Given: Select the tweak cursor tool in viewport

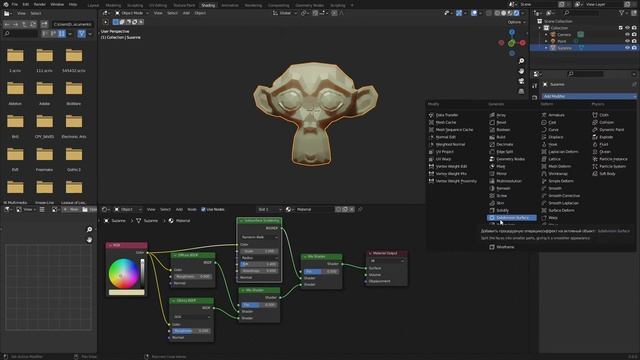Looking at the screenshot, I should pyautogui.click(x=106, y=22).
